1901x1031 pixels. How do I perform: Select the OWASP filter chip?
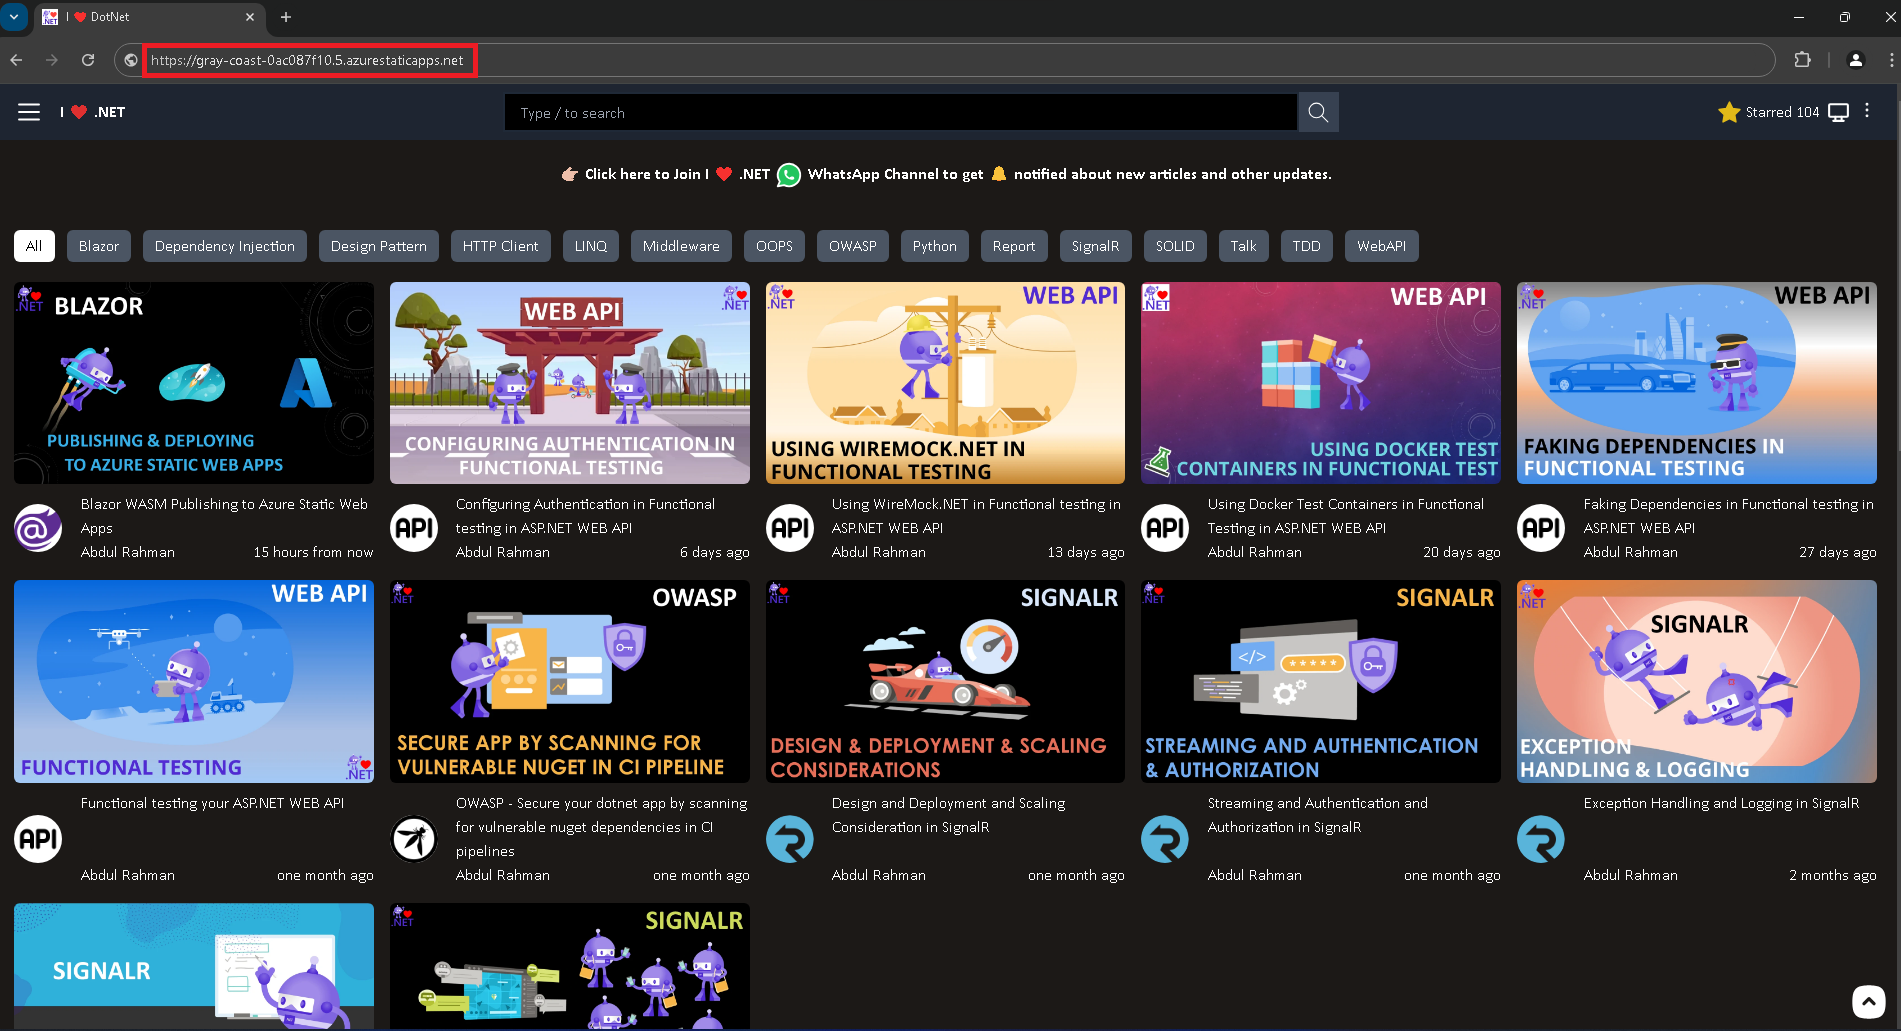853,246
